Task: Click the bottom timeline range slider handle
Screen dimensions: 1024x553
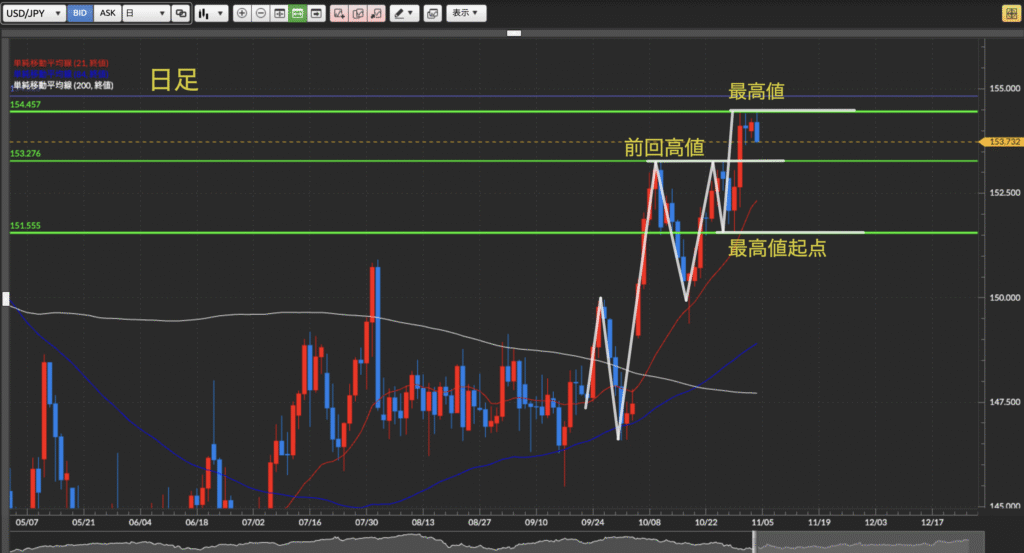Action: (x=754, y=542)
